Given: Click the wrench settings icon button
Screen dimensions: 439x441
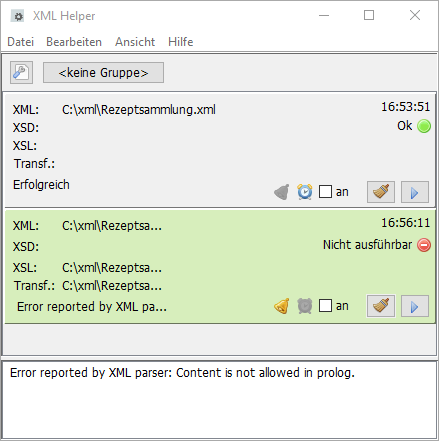Looking at the screenshot, I should coord(21,72).
